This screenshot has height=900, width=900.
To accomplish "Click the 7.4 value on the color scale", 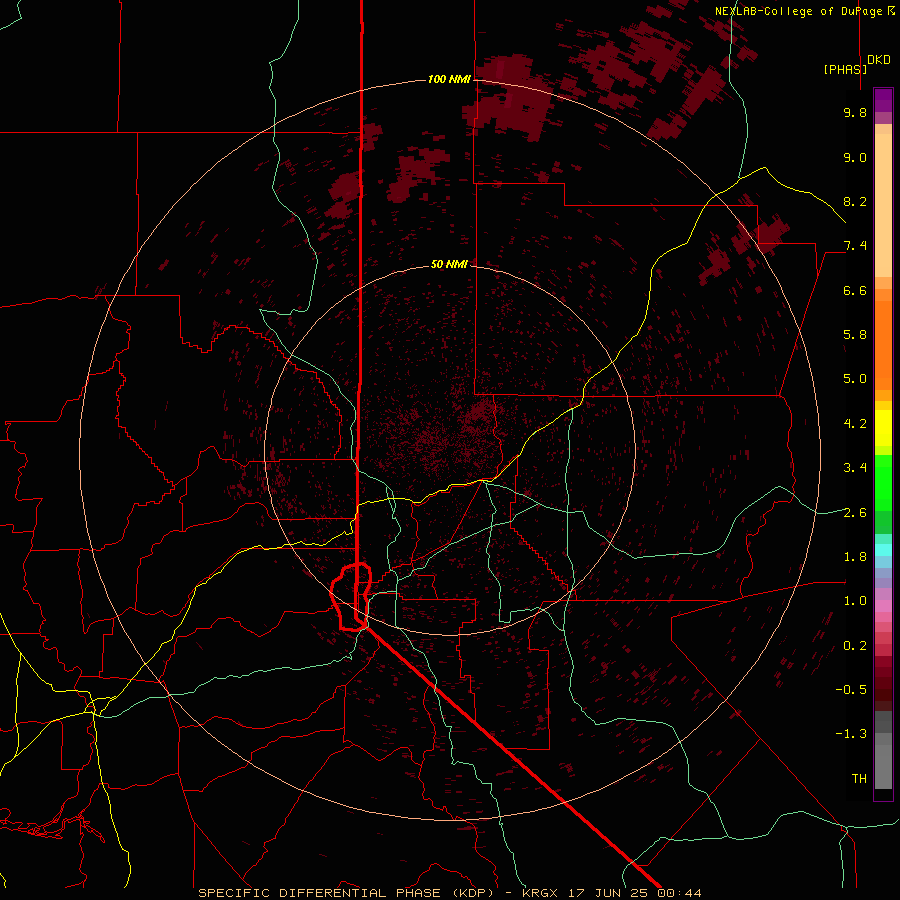I will [x=855, y=246].
